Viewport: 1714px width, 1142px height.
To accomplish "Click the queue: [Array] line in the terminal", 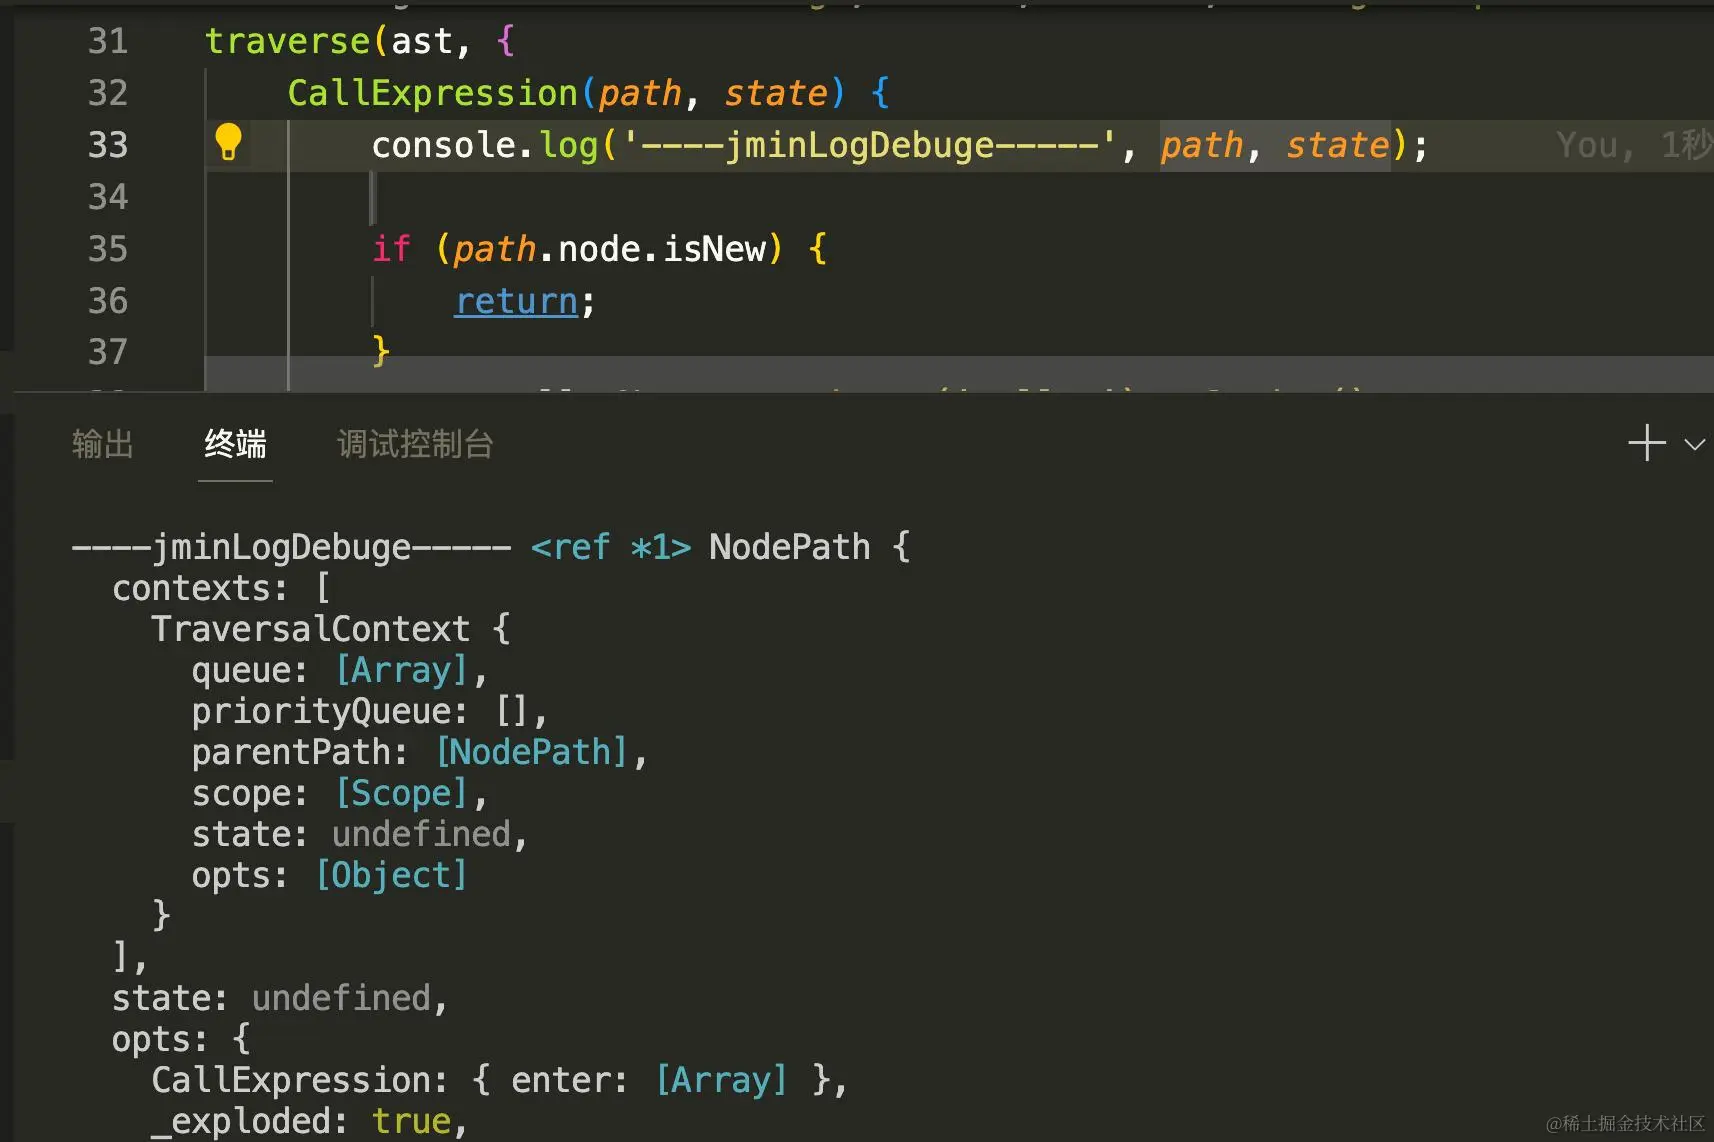I will (x=339, y=670).
